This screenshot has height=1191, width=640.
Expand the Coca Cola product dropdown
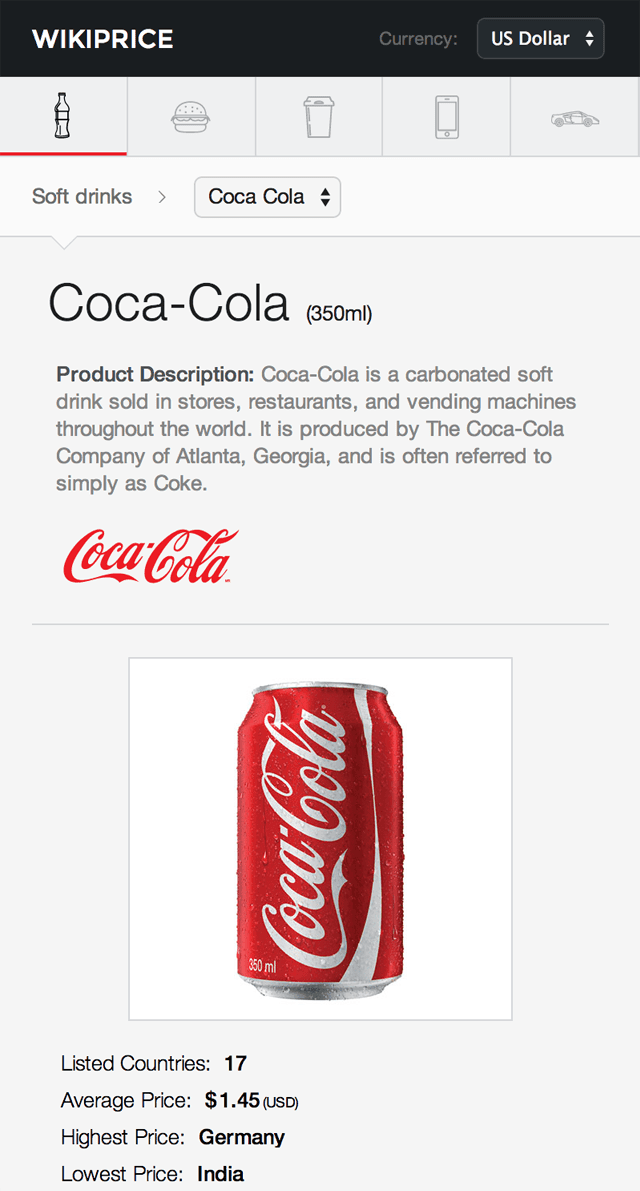point(267,197)
